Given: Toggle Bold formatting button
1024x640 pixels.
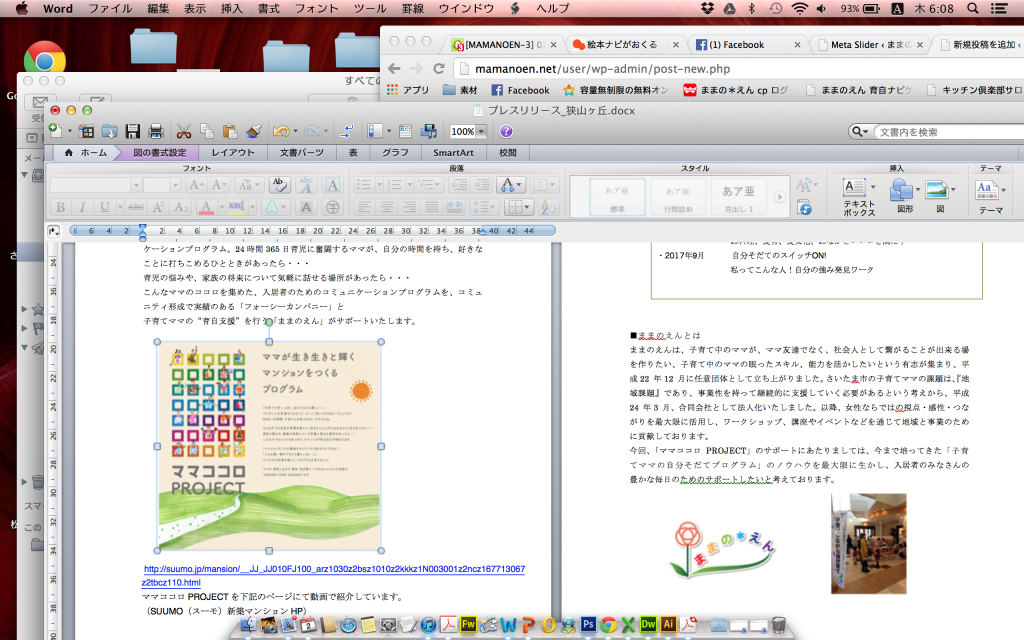Looking at the screenshot, I should coord(61,207).
